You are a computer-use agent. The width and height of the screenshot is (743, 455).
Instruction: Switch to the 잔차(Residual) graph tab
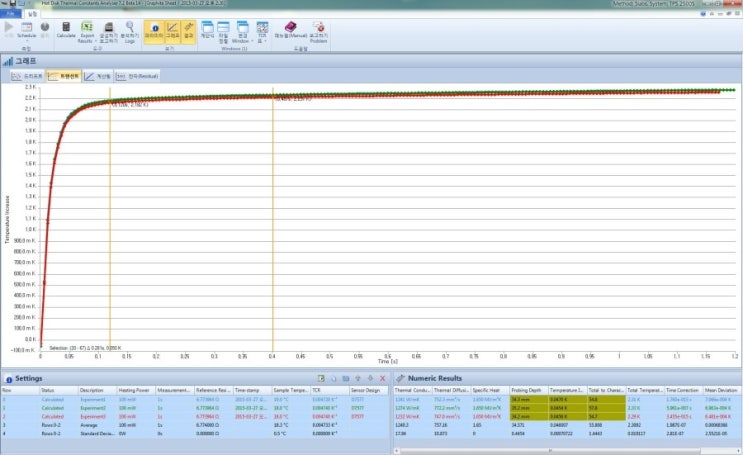tap(138, 75)
